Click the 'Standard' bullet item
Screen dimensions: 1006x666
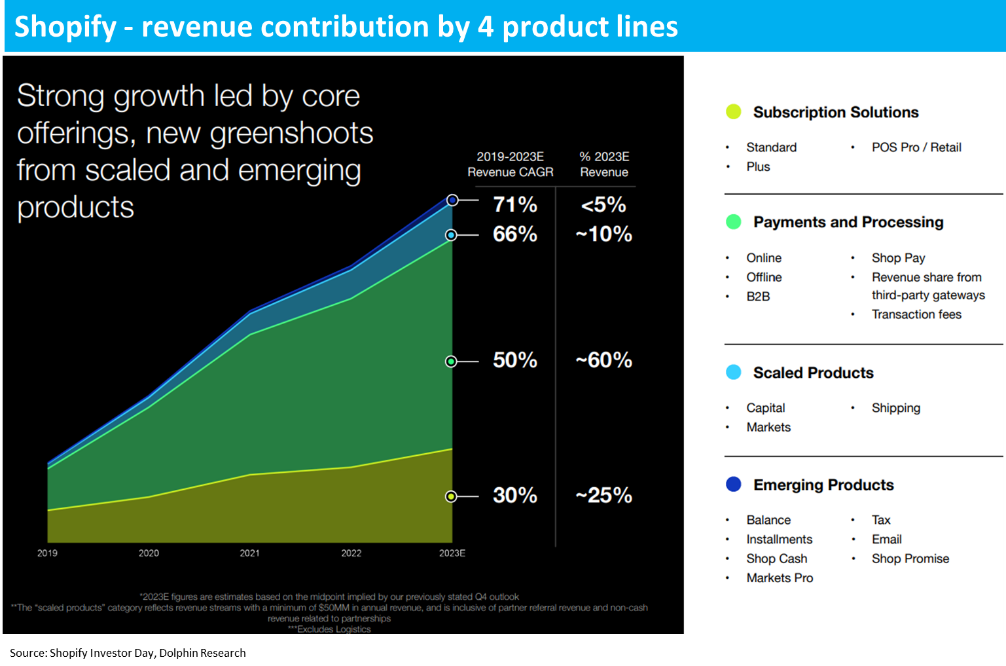771,148
